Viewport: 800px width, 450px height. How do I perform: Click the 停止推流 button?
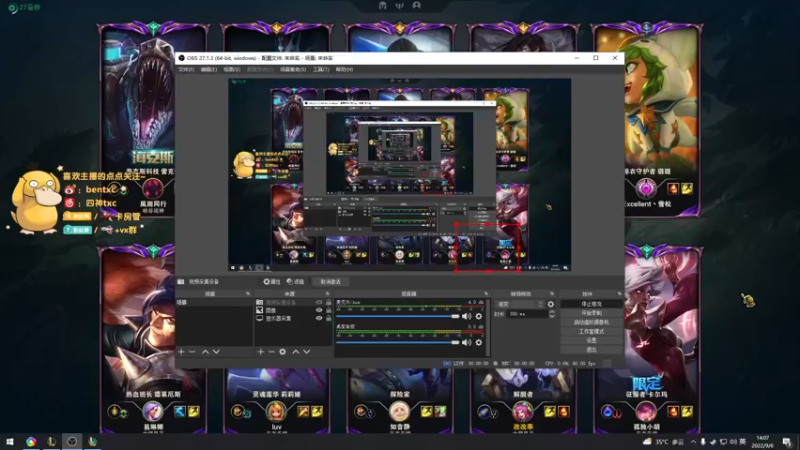click(x=591, y=304)
